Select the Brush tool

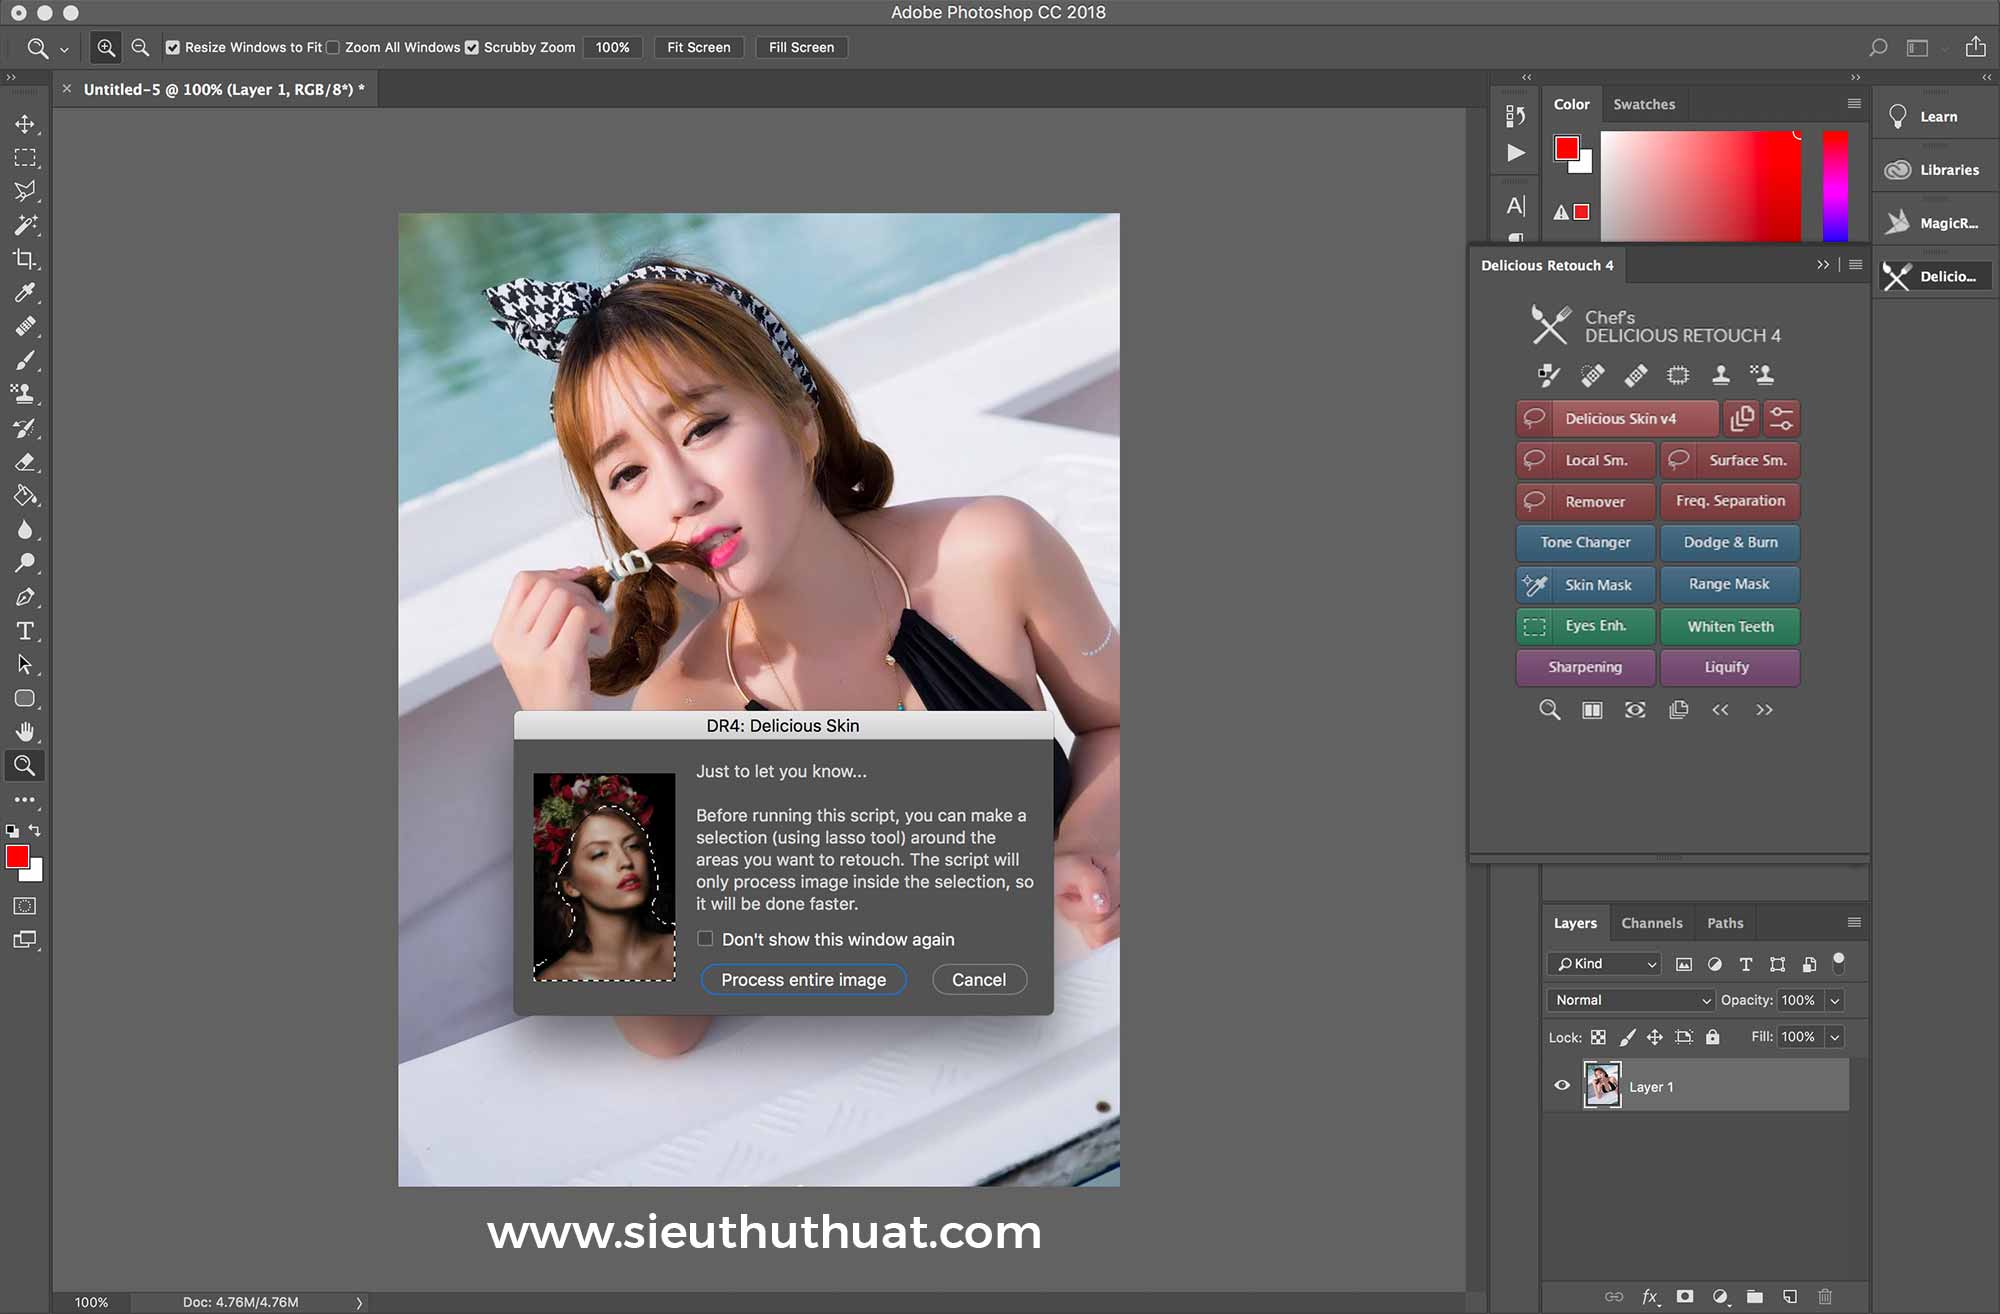tap(25, 360)
